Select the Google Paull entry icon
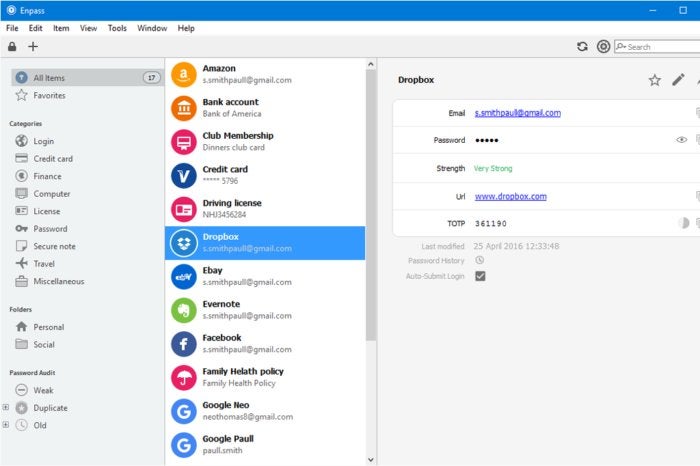The height and width of the screenshot is (466, 700). point(183,445)
